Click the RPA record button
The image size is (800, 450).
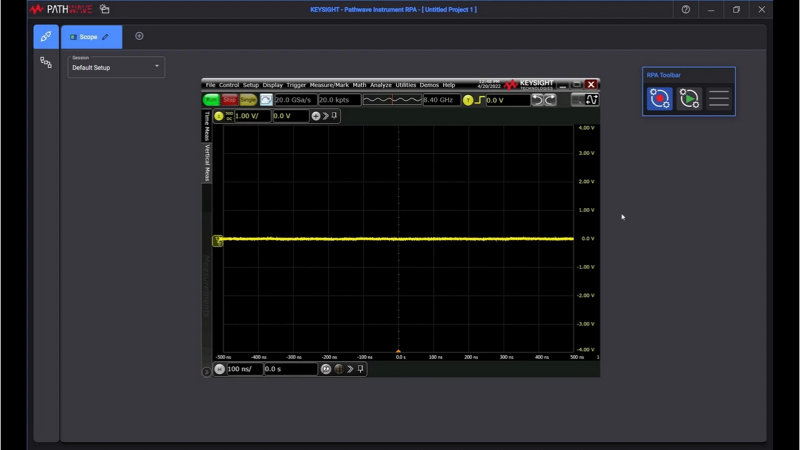coord(659,98)
